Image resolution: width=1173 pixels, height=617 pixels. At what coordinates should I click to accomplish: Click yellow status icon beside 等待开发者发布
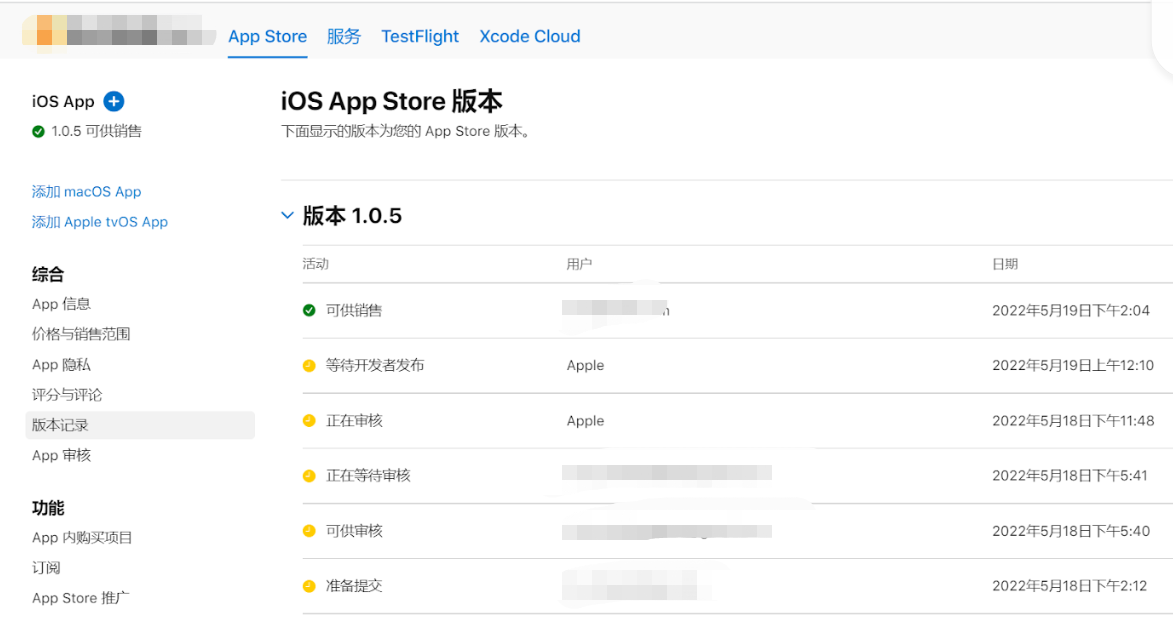(309, 366)
